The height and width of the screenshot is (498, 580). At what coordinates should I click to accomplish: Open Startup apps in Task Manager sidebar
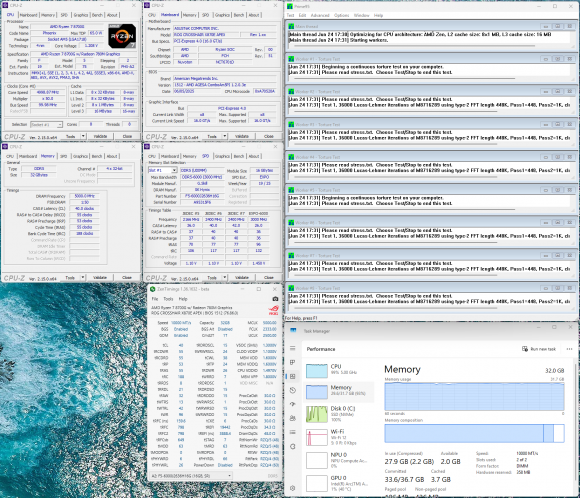[293, 404]
